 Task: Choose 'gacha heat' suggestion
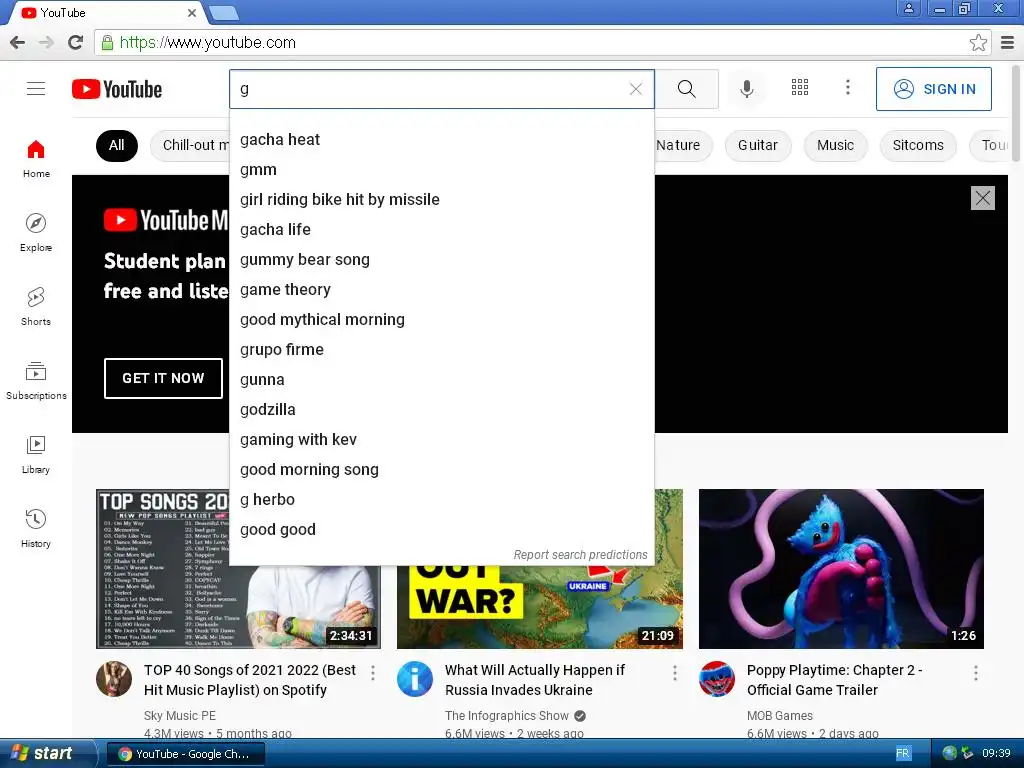pyautogui.click(x=441, y=140)
